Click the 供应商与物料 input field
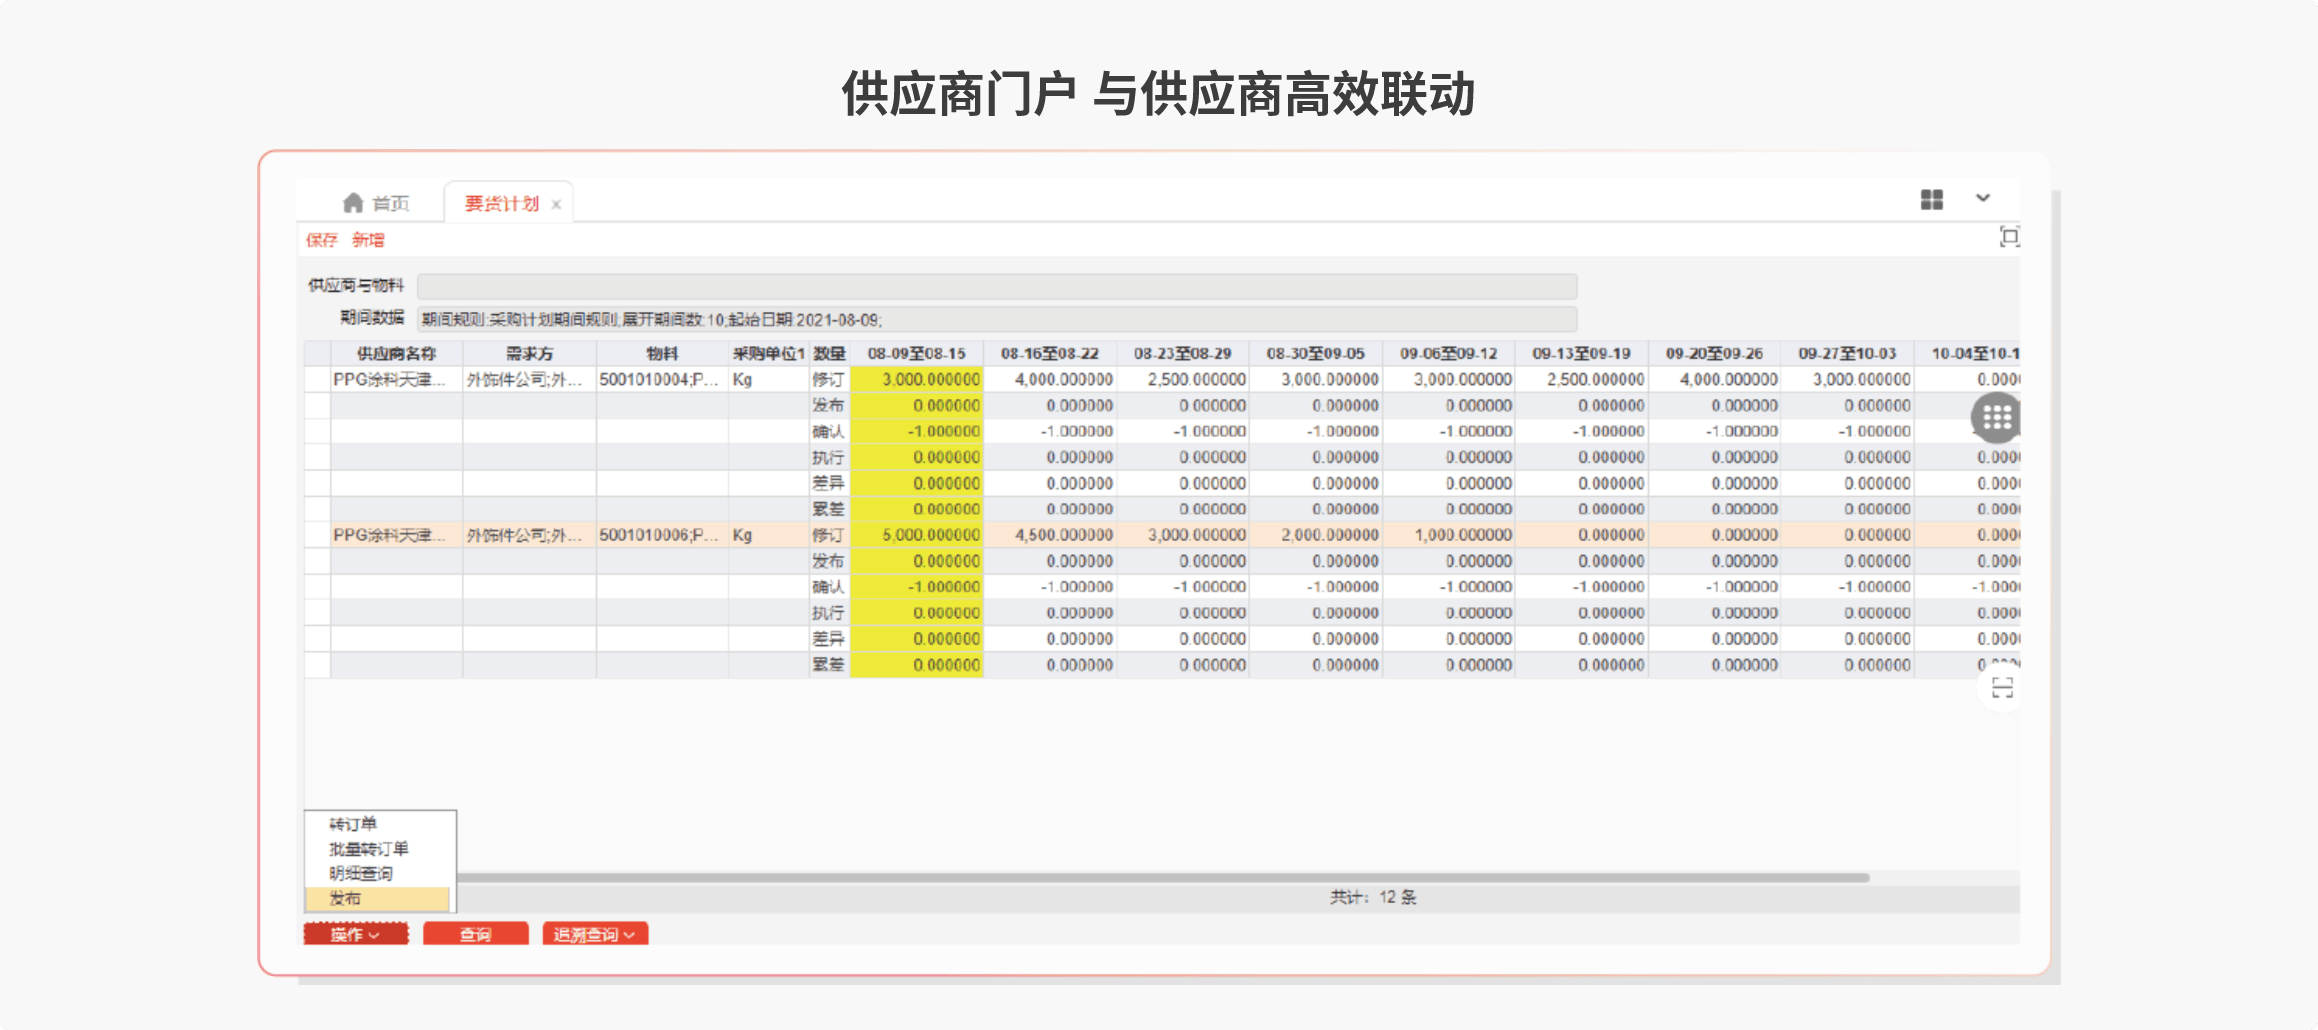This screenshot has width=2318, height=1030. (x=996, y=286)
